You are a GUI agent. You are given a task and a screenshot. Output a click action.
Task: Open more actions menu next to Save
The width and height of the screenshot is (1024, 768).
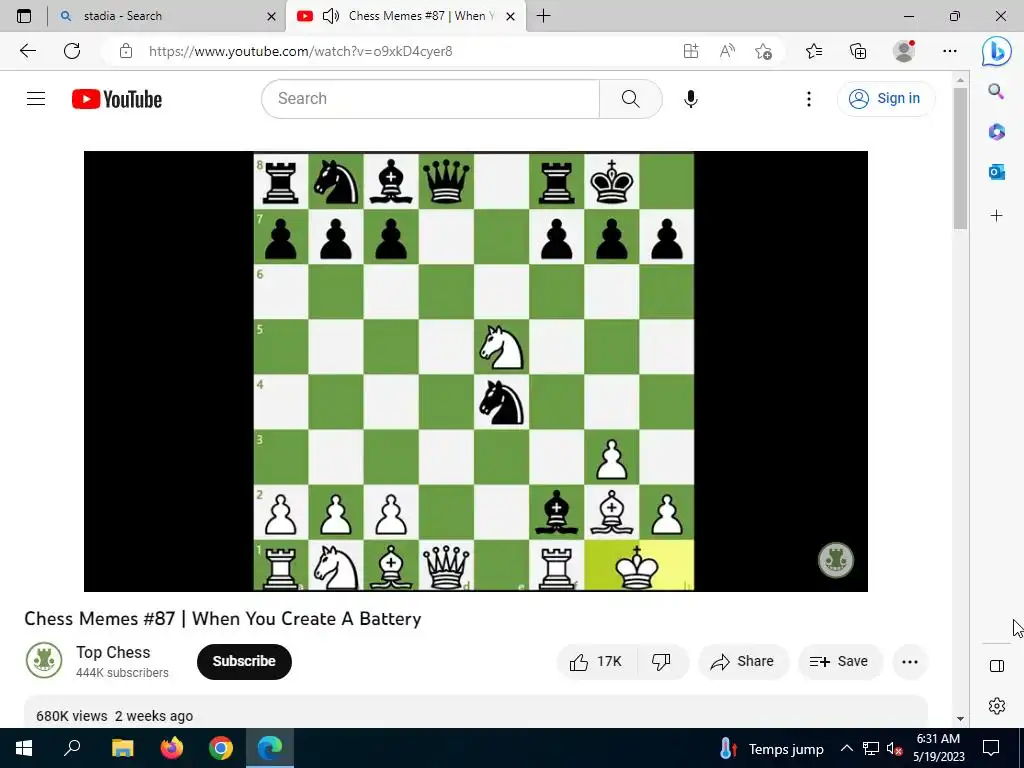[x=910, y=662]
